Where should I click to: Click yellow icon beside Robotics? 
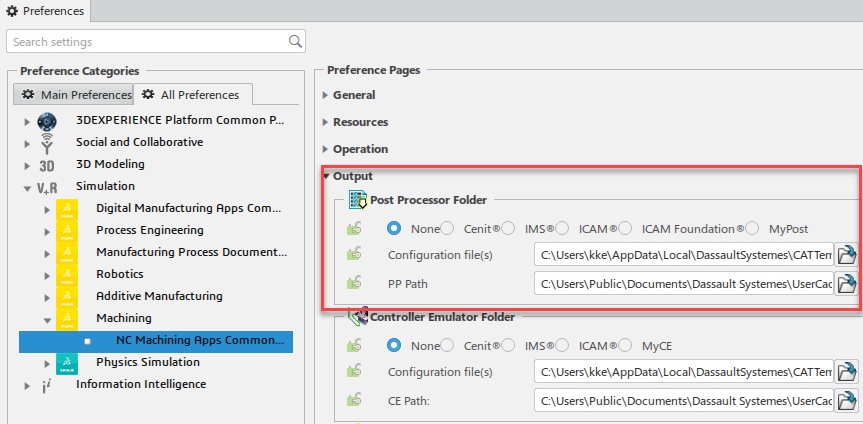pyautogui.click(x=67, y=275)
